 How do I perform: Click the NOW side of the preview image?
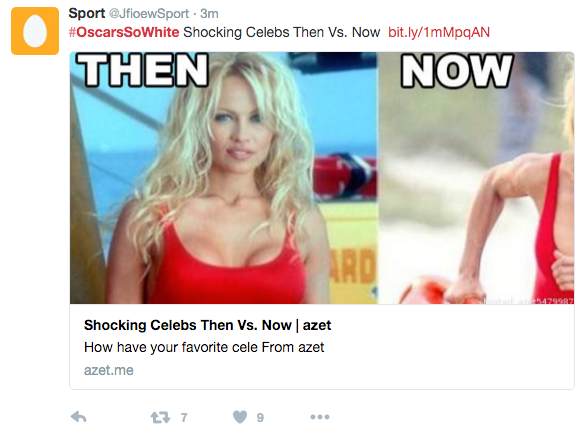[476, 178]
